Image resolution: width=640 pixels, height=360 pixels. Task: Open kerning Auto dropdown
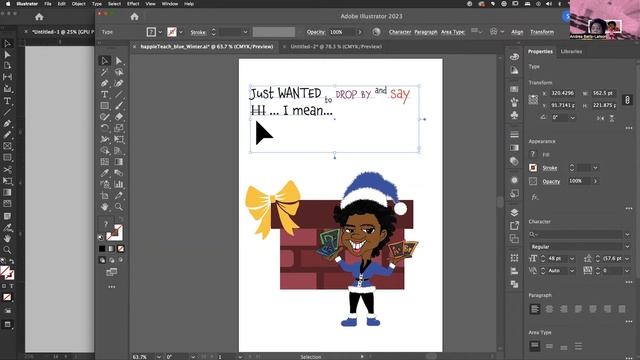(572, 271)
